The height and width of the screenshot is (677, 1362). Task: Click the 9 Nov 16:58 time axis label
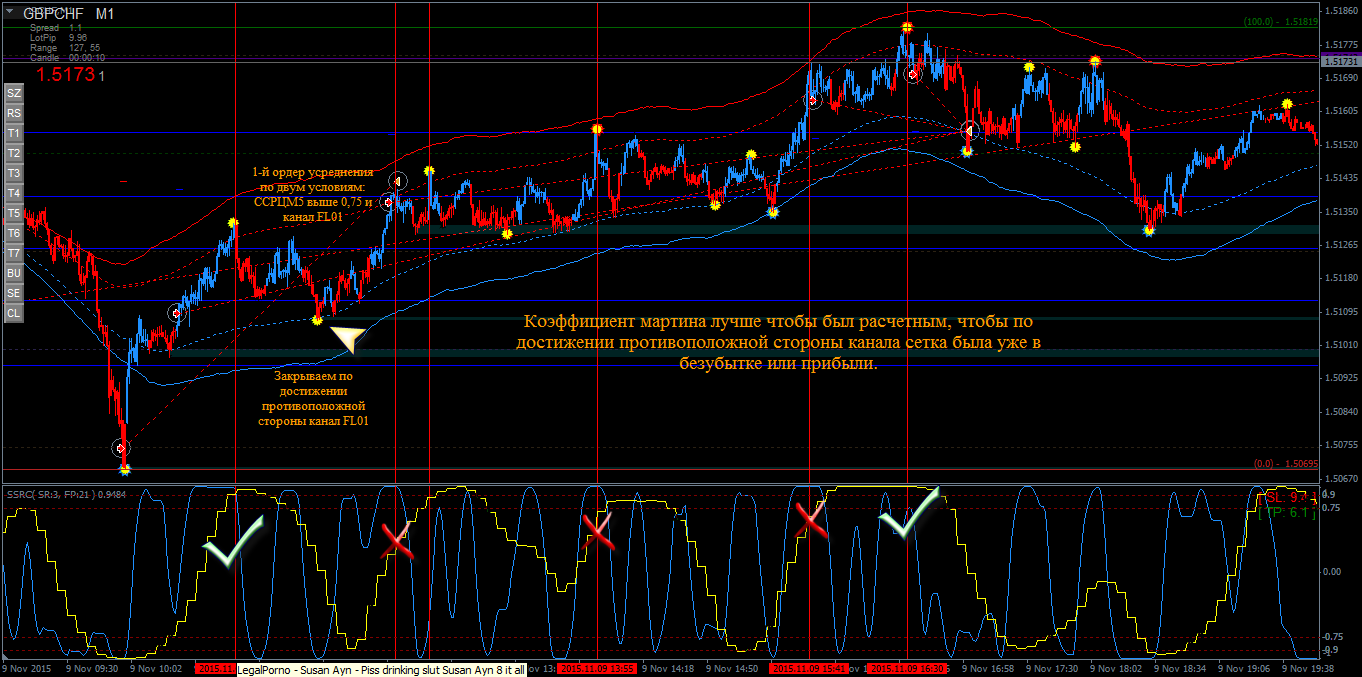coord(988,668)
